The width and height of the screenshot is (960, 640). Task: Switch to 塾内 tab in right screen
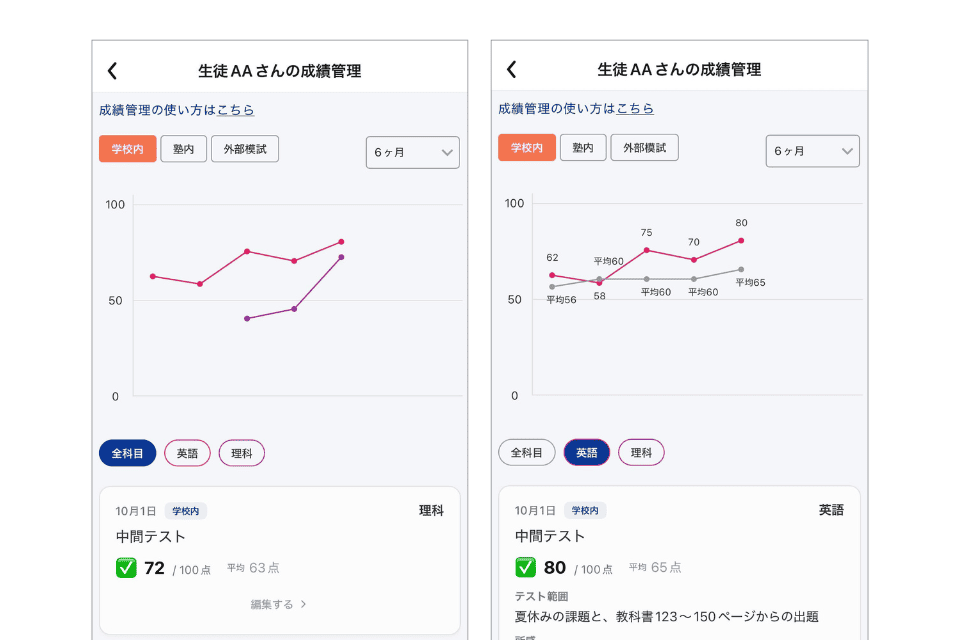583,148
